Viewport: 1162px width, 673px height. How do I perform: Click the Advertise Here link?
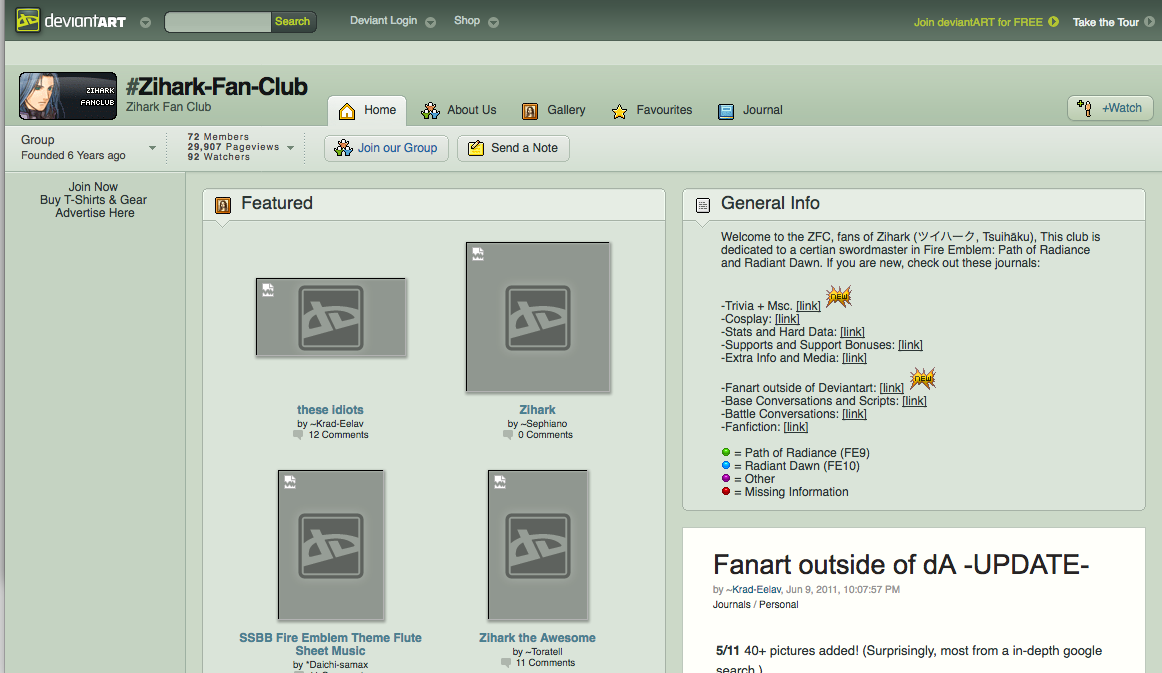coord(95,213)
